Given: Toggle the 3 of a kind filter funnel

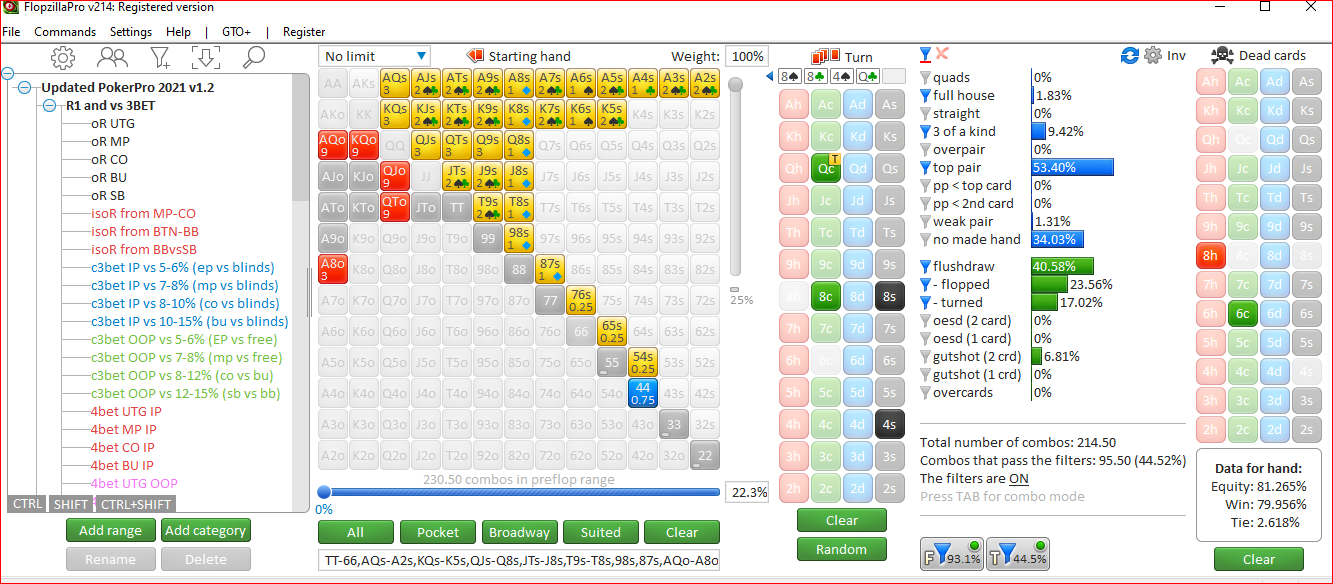Looking at the screenshot, I should (x=925, y=132).
